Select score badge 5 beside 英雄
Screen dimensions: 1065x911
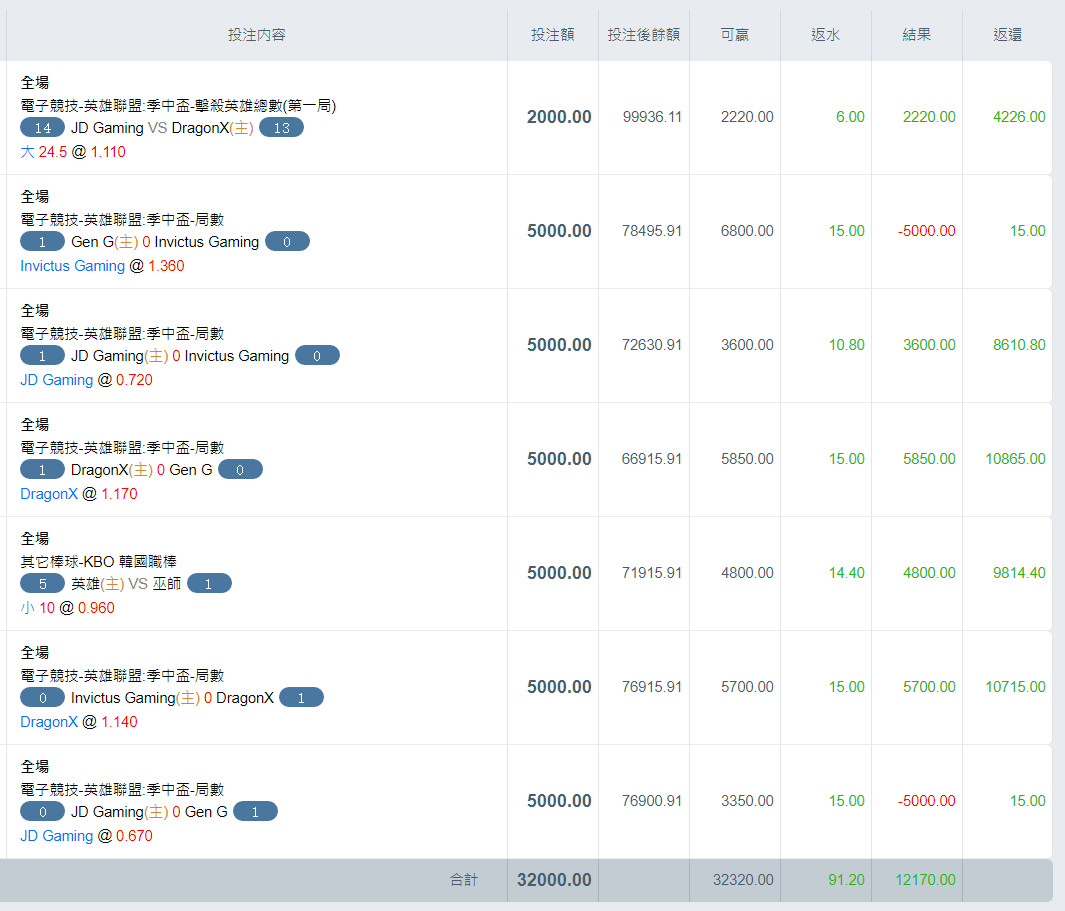(43, 584)
